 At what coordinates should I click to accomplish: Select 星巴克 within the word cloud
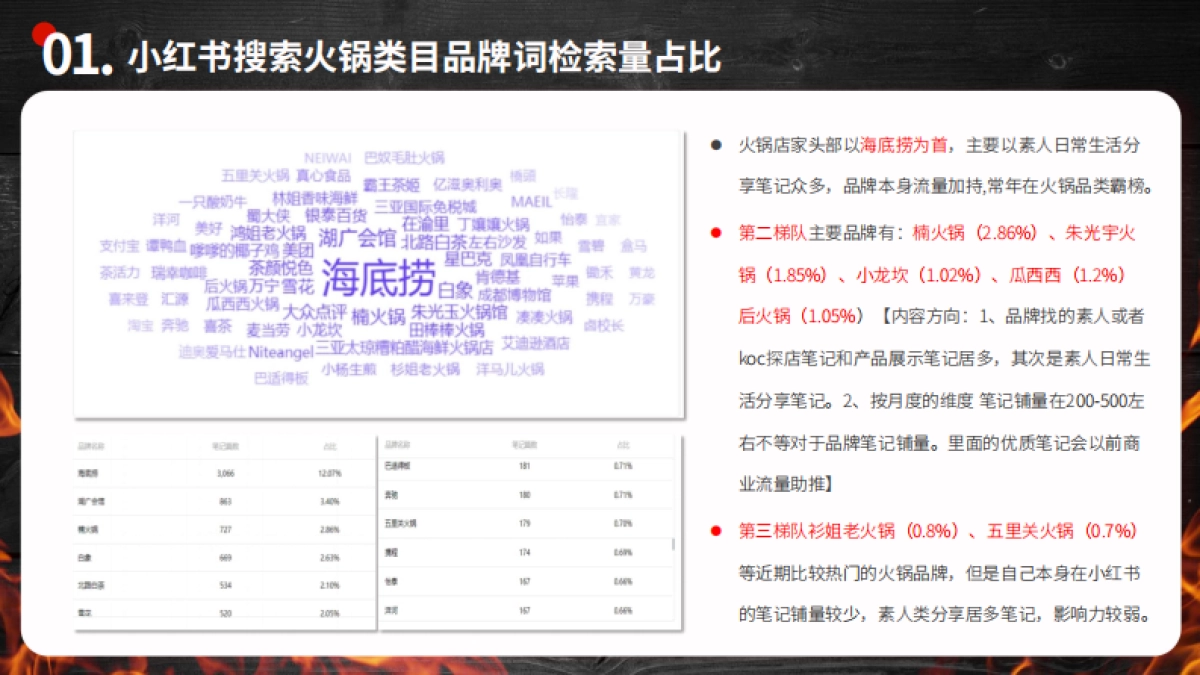(x=471, y=258)
